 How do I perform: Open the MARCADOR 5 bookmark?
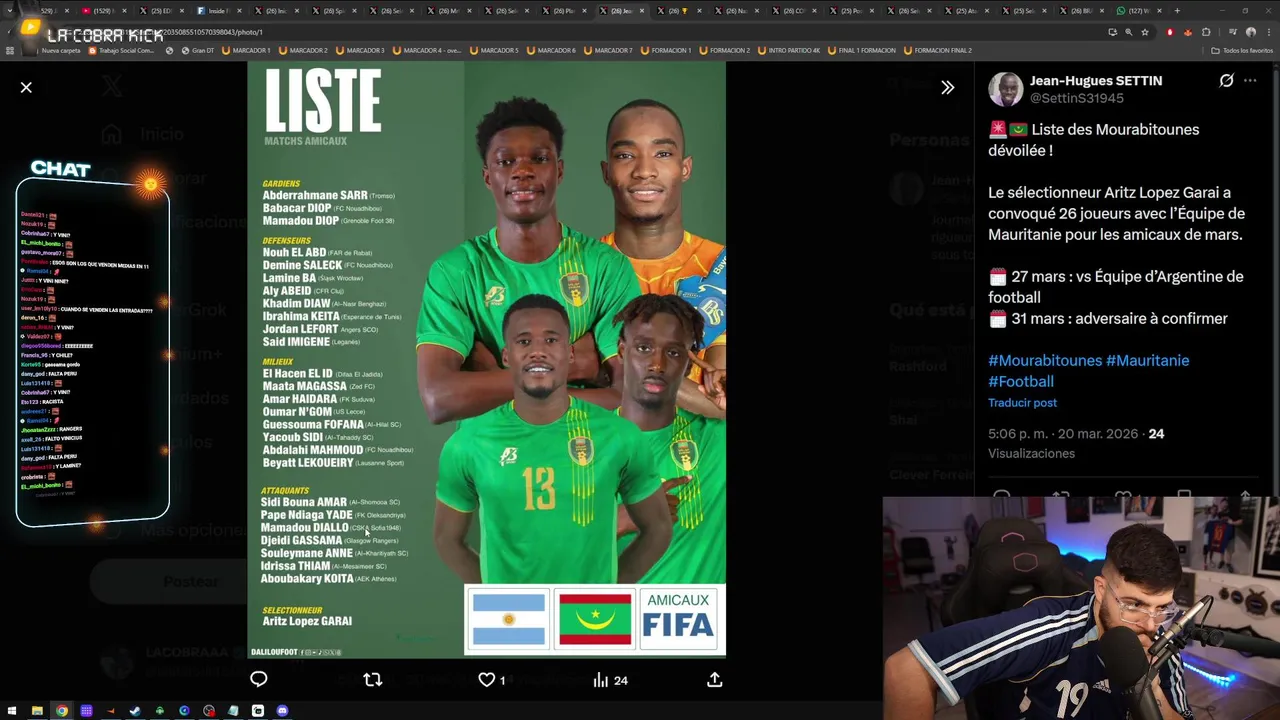pos(493,50)
